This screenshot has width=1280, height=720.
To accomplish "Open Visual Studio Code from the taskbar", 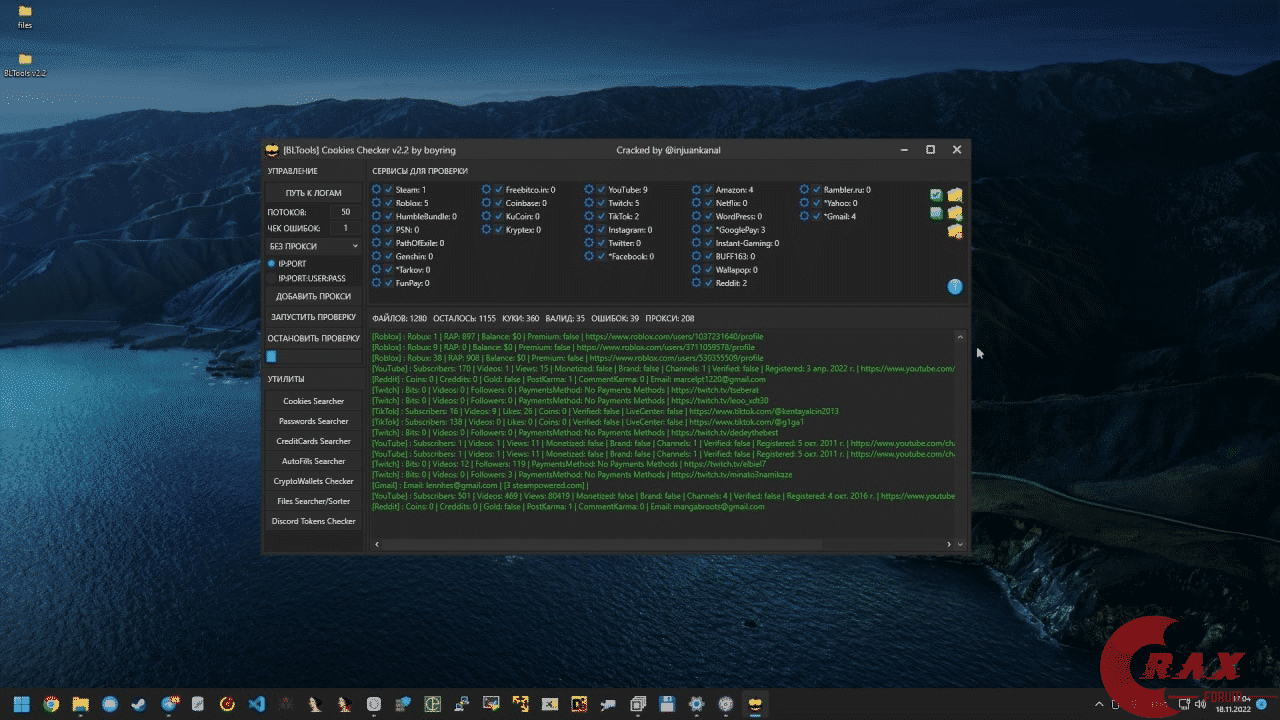I will pyautogui.click(x=256, y=704).
